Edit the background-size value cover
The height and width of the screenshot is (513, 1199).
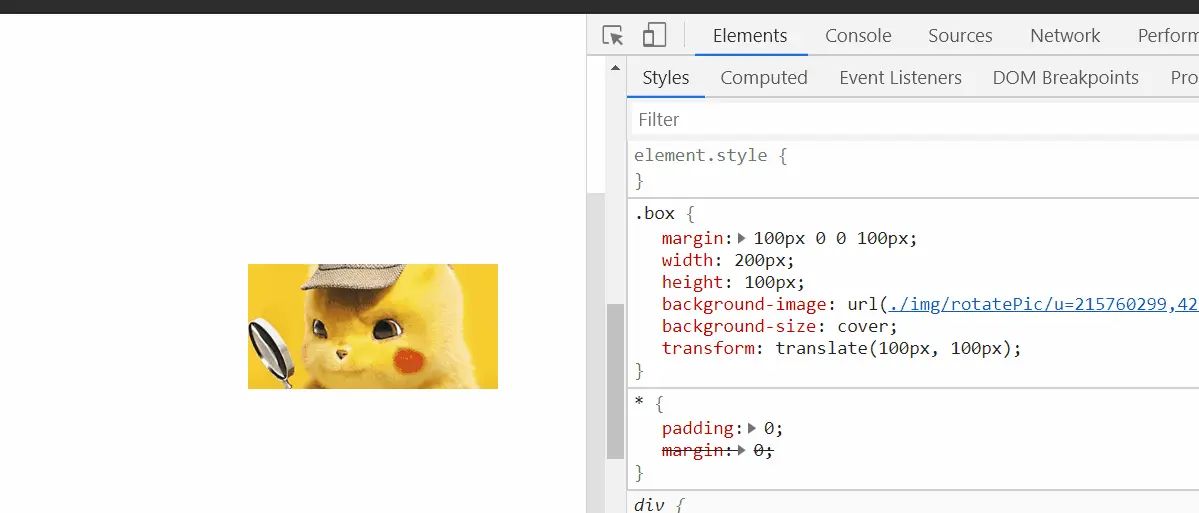(x=863, y=326)
